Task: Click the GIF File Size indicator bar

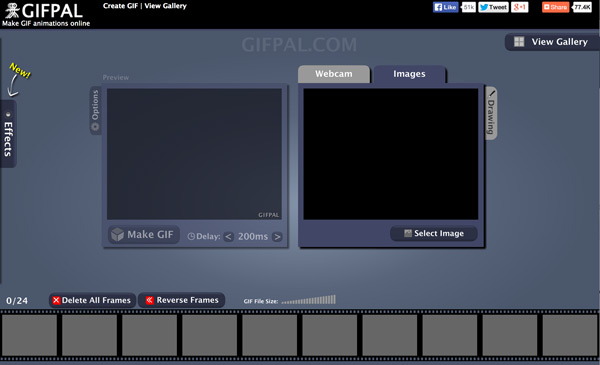Action: [x=308, y=300]
